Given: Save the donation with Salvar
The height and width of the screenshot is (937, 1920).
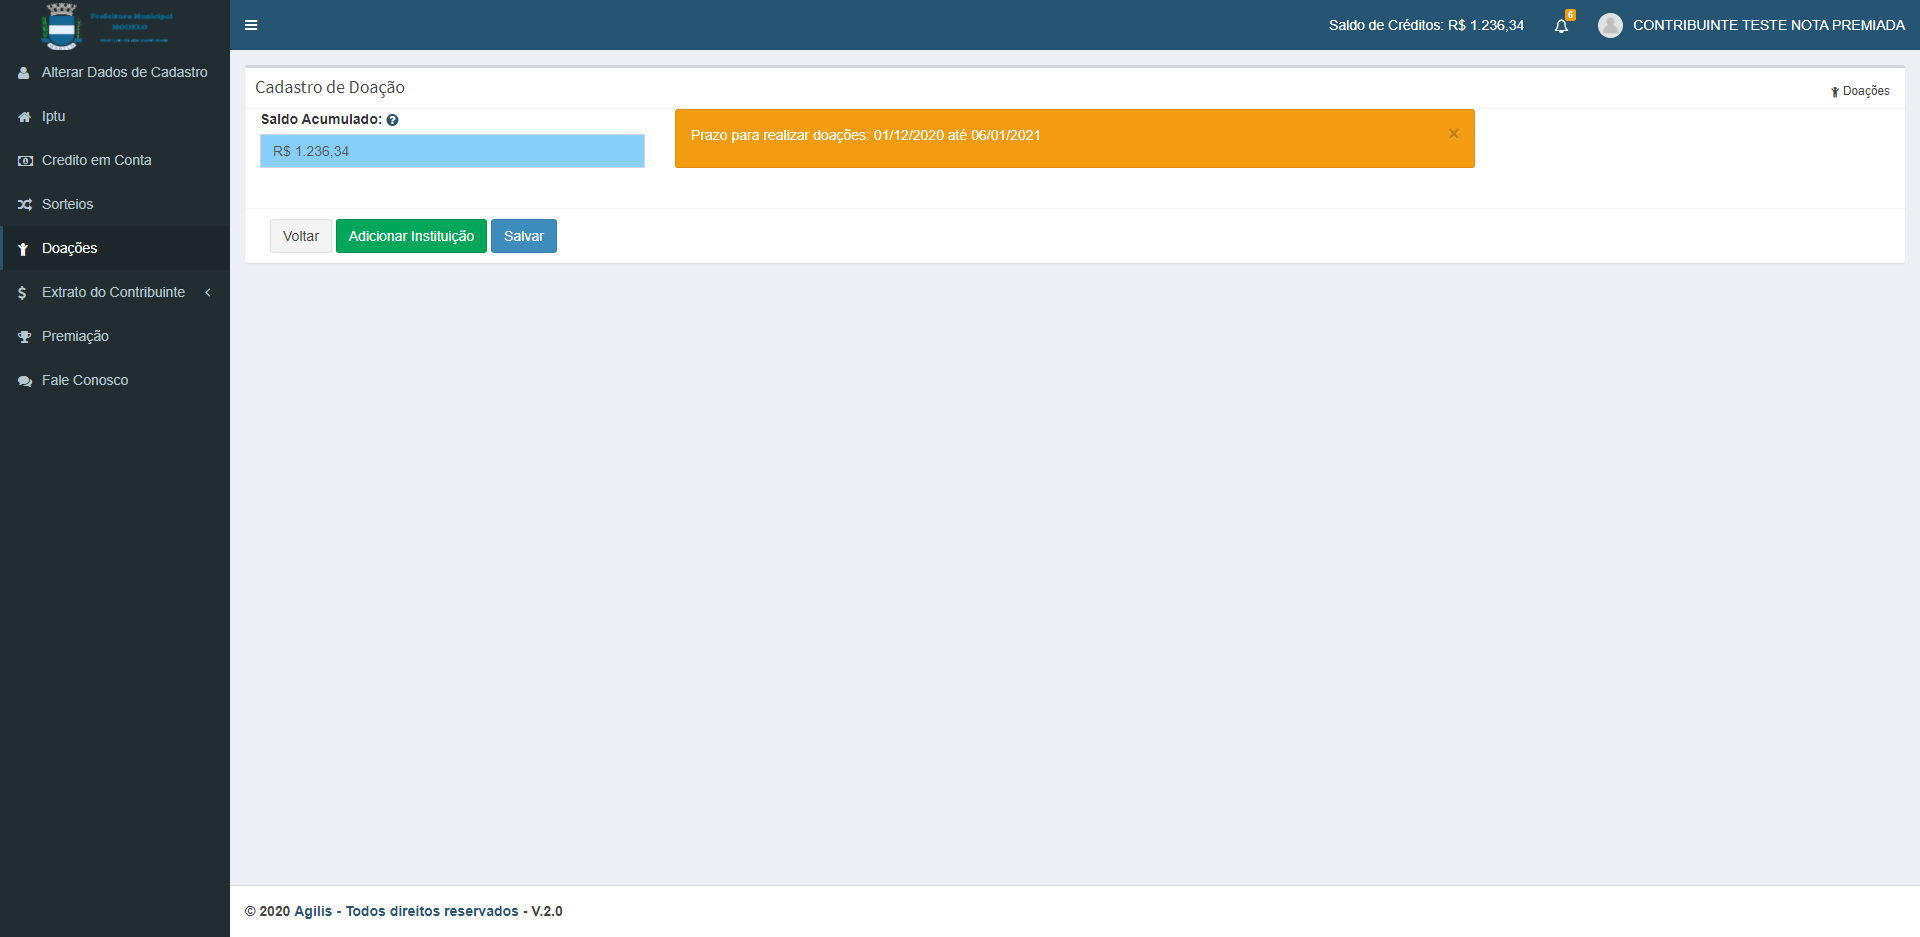Looking at the screenshot, I should point(523,236).
